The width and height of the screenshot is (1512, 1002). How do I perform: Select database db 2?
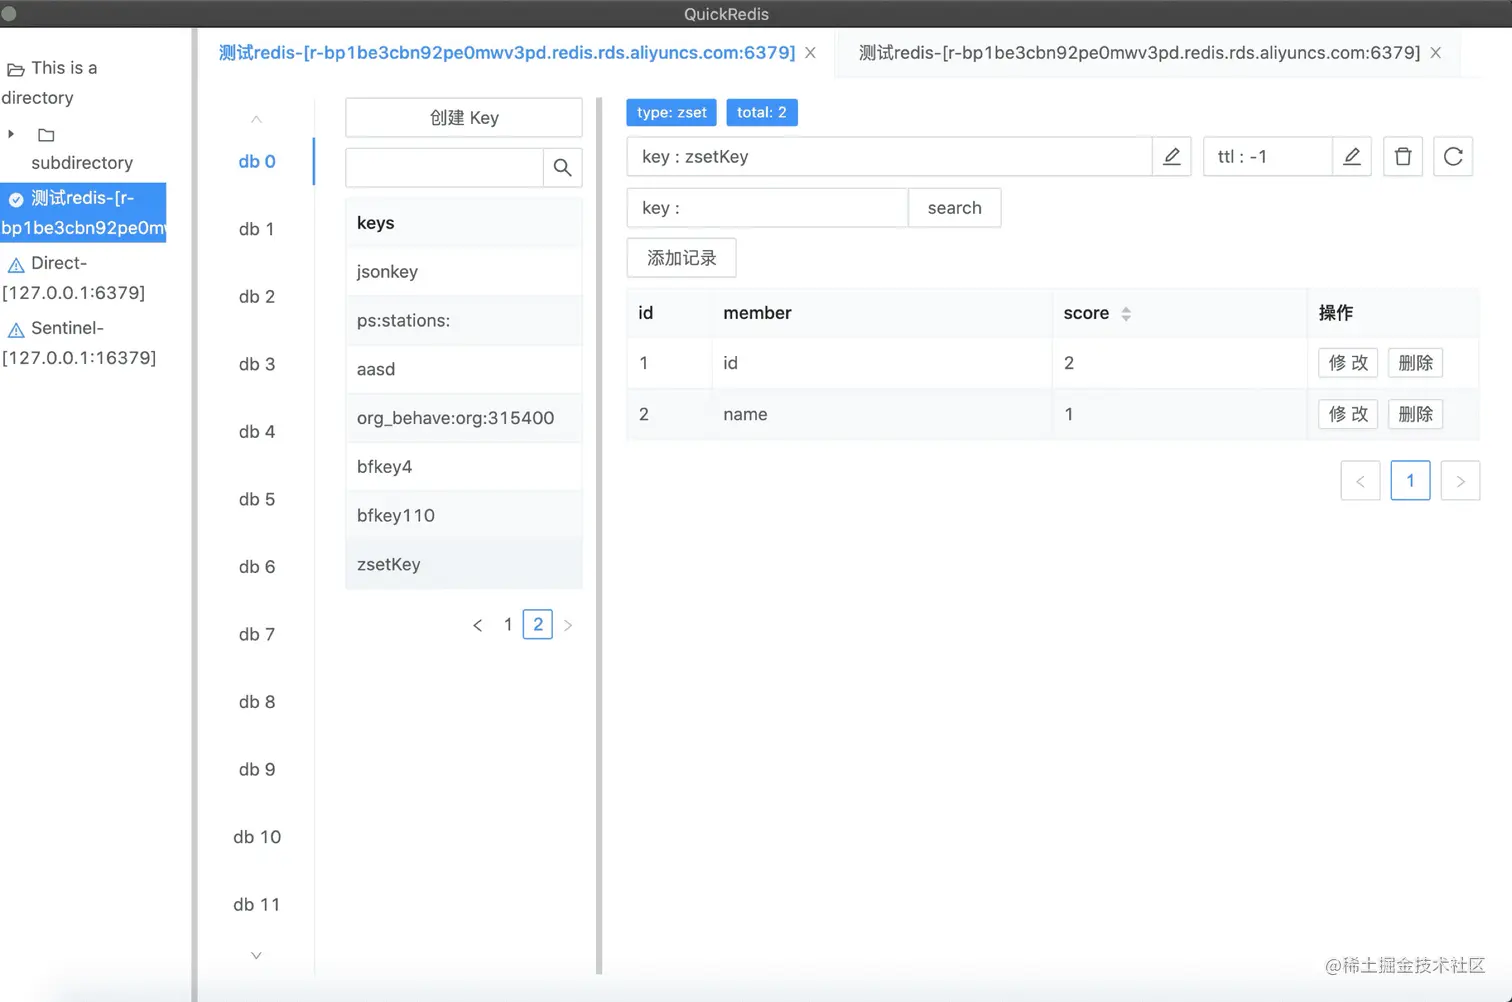257,296
